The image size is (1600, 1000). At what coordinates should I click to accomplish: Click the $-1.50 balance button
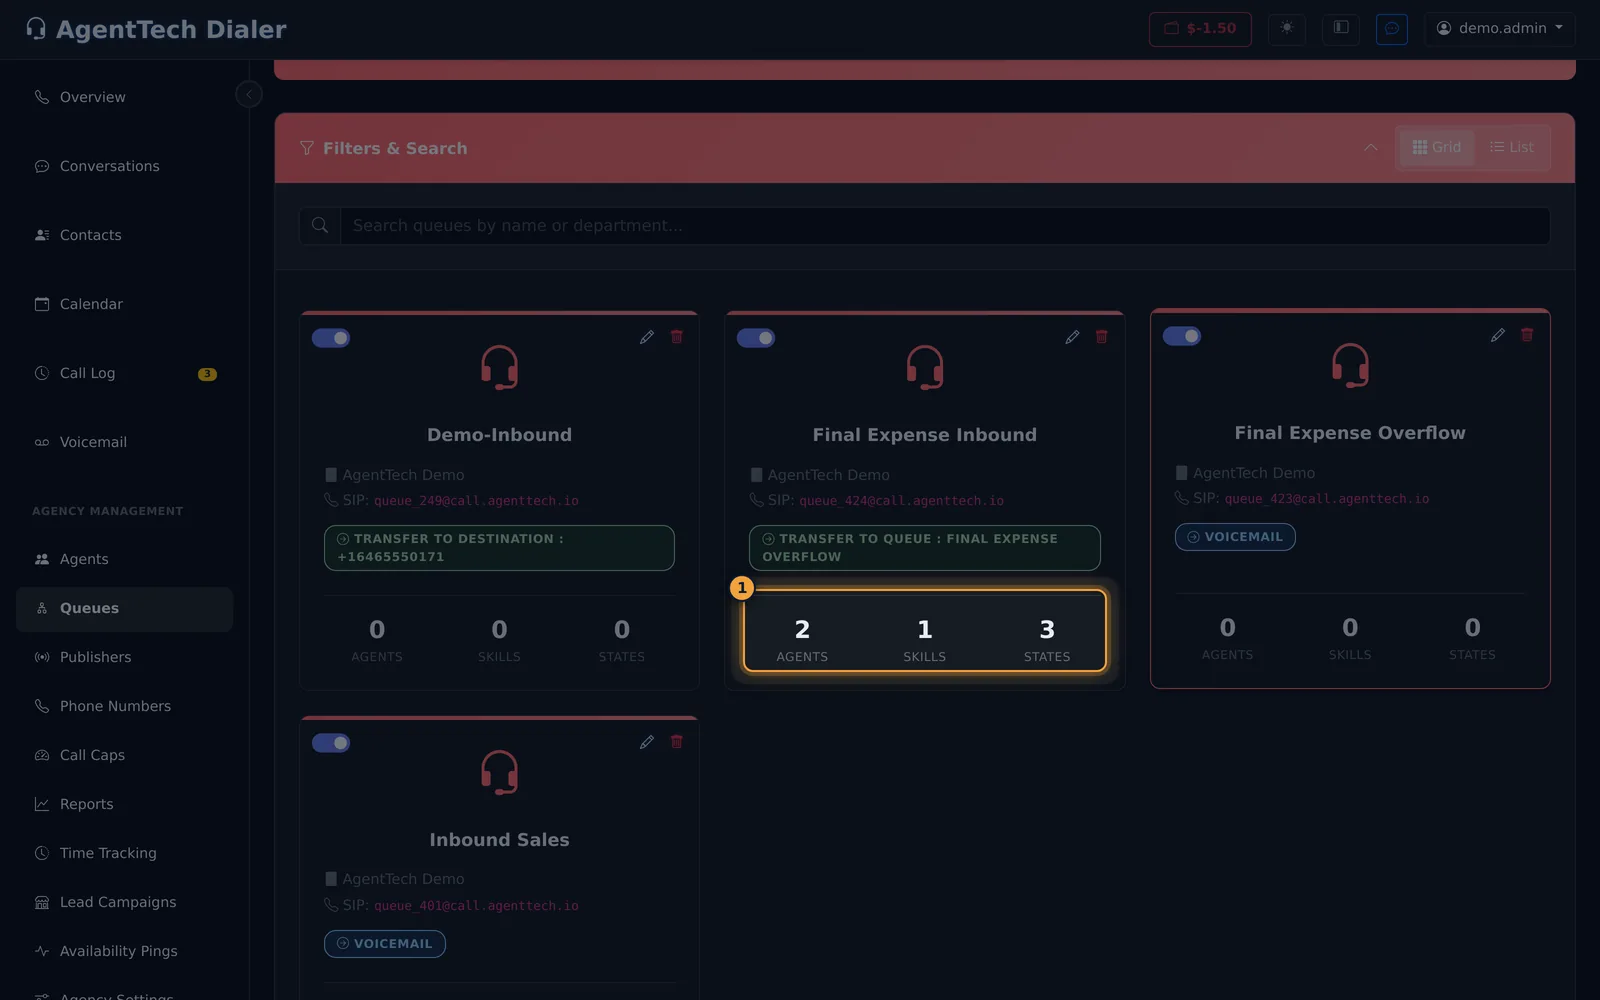(1200, 28)
